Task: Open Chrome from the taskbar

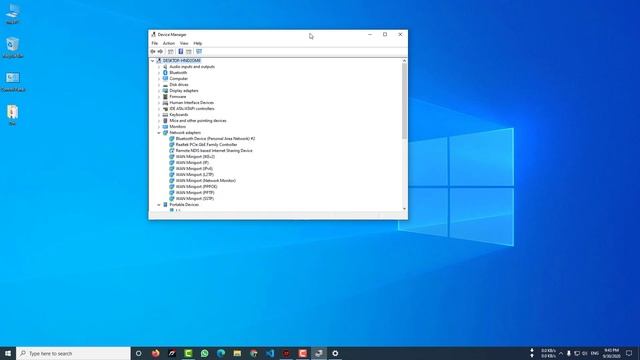Action: click(x=253, y=353)
